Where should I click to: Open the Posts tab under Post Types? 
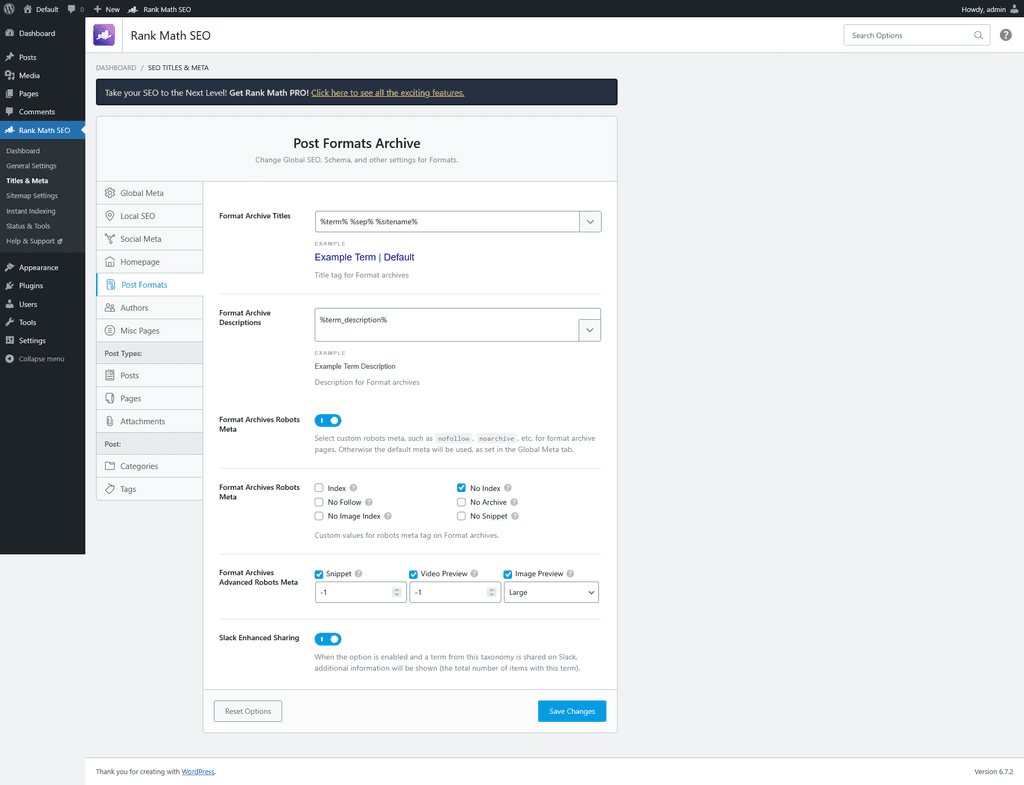point(150,376)
